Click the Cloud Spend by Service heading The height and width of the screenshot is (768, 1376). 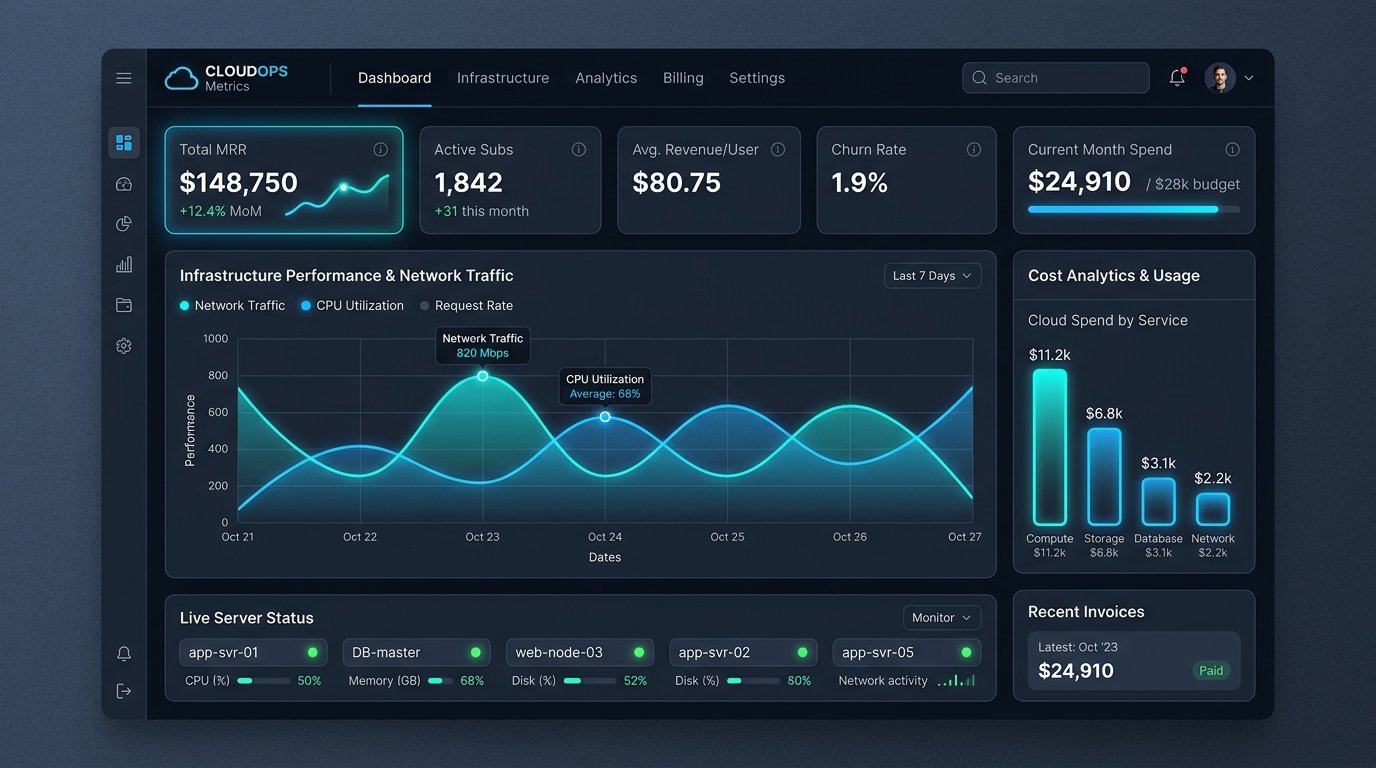tap(1108, 321)
